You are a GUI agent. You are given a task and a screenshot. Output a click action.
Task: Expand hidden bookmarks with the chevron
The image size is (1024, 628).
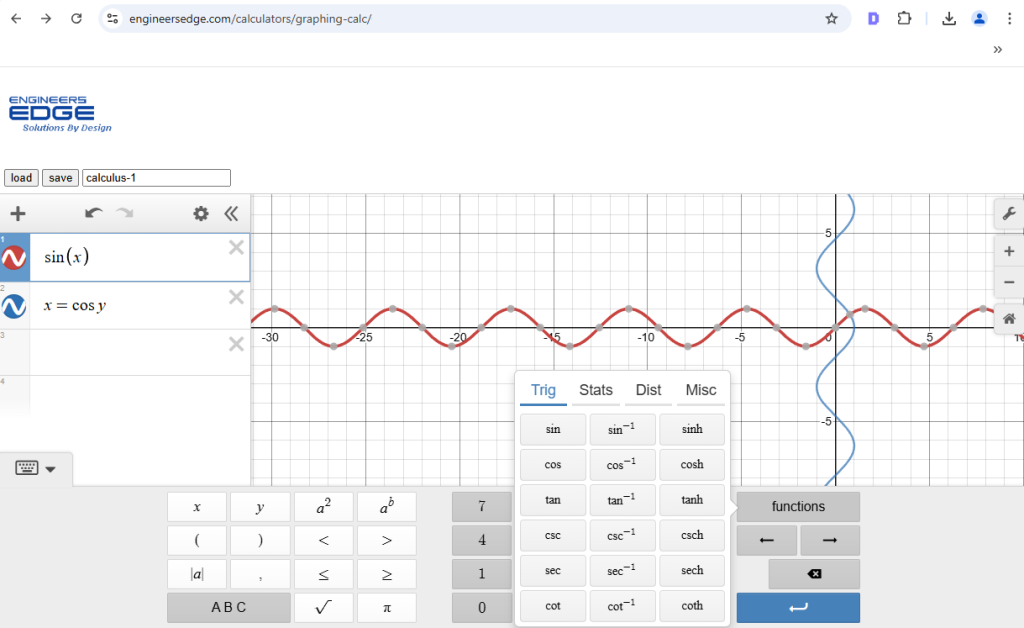pos(995,47)
